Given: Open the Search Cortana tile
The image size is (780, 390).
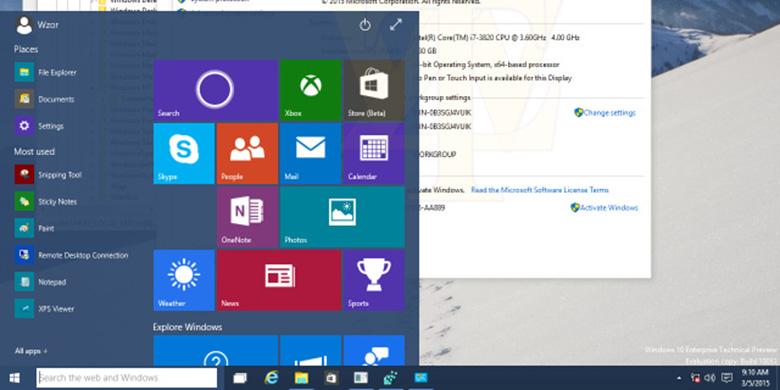Looking at the screenshot, I should [215, 90].
